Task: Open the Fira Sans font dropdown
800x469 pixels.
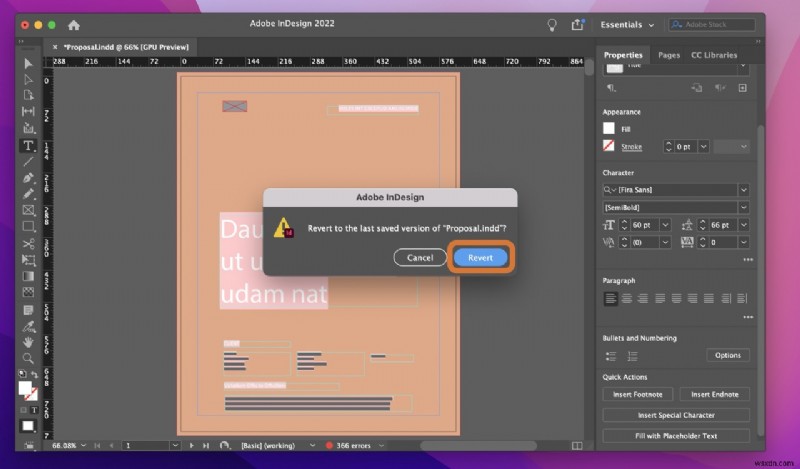Action: 743,190
